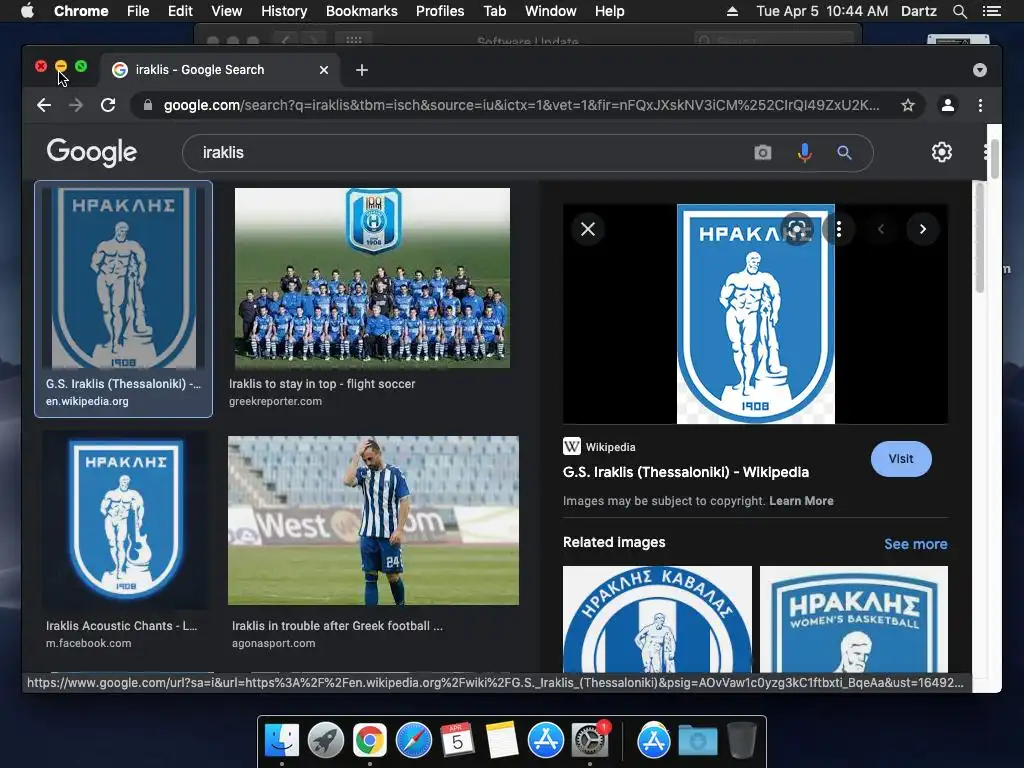The height and width of the screenshot is (768, 1024).
Task: Open the agonasport.com footballer photo
Action: [374, 520]
